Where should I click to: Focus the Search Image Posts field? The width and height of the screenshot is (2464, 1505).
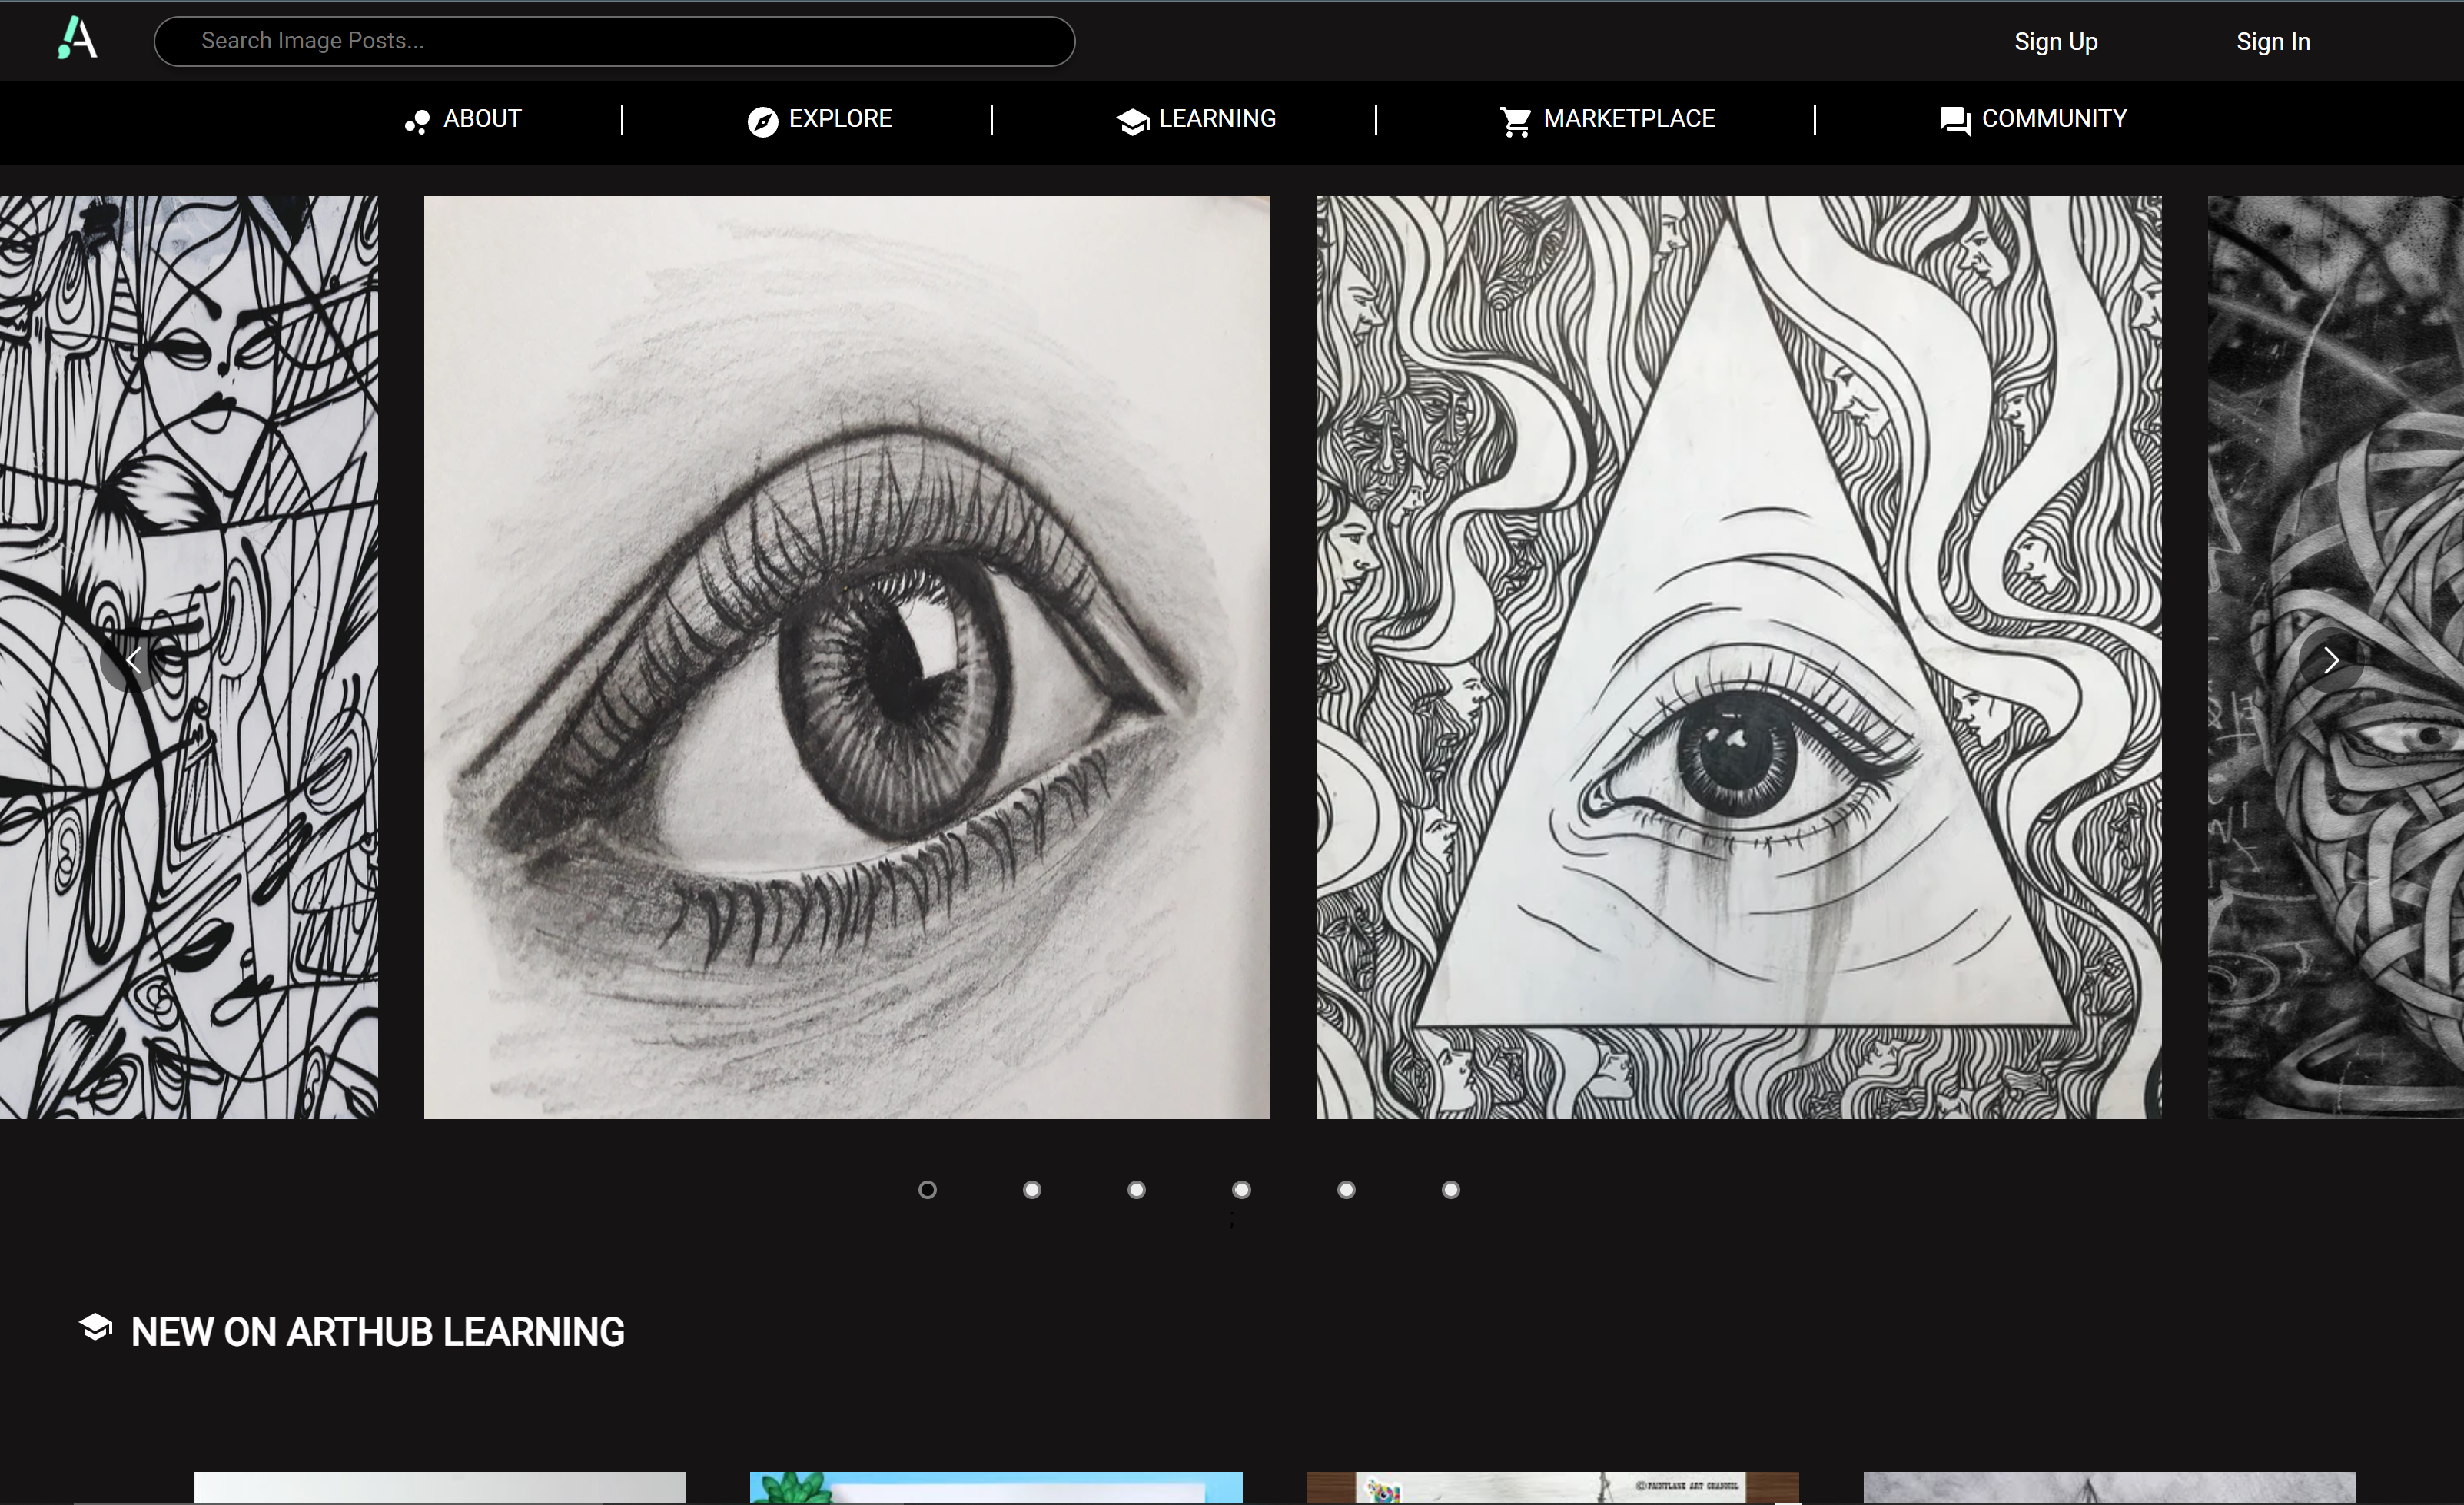[614, 41]
